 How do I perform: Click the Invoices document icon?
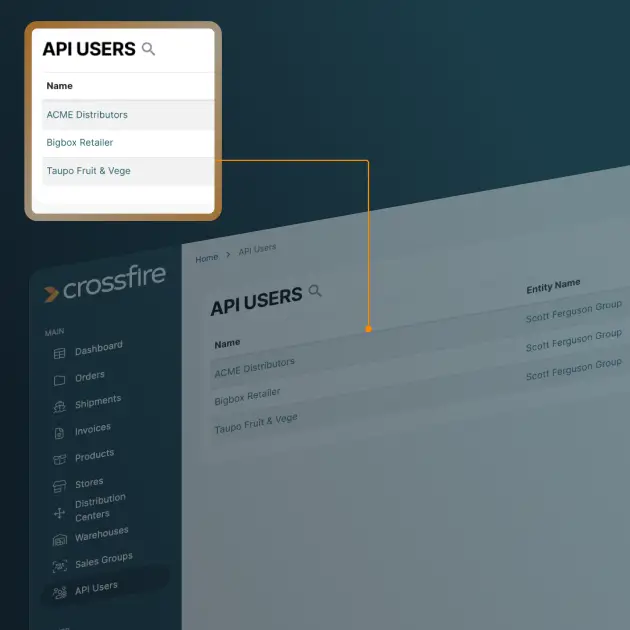(59, 433)
